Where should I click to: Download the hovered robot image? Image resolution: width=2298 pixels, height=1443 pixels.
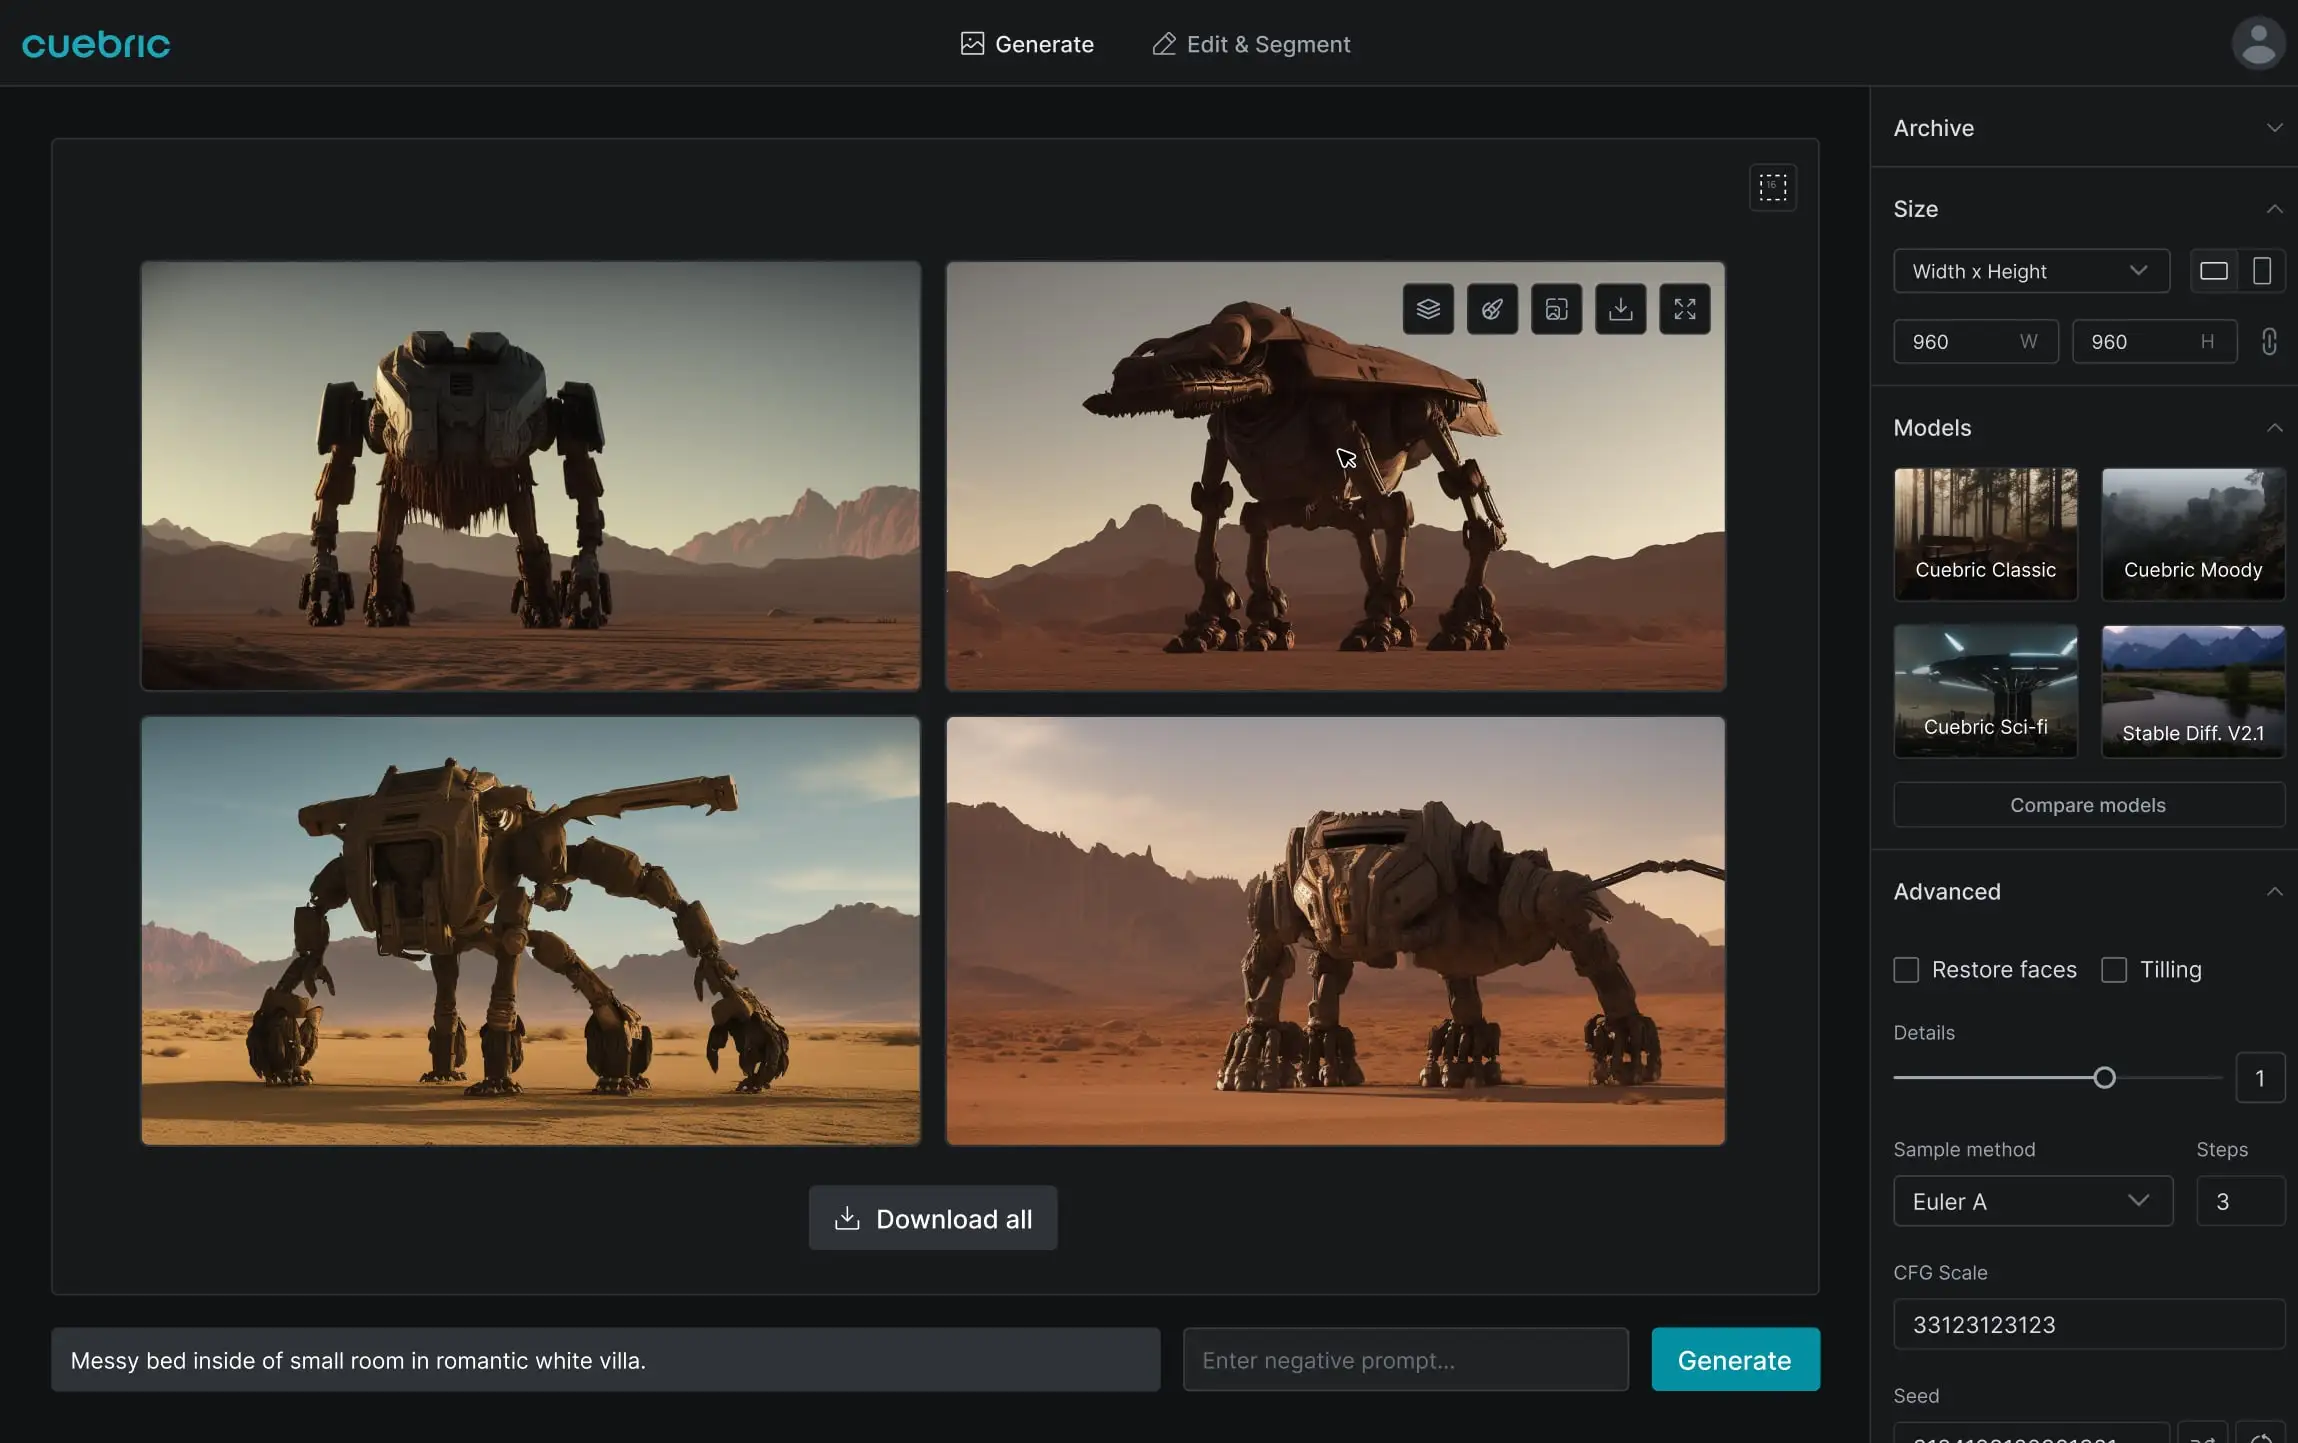coord(1620,309)
